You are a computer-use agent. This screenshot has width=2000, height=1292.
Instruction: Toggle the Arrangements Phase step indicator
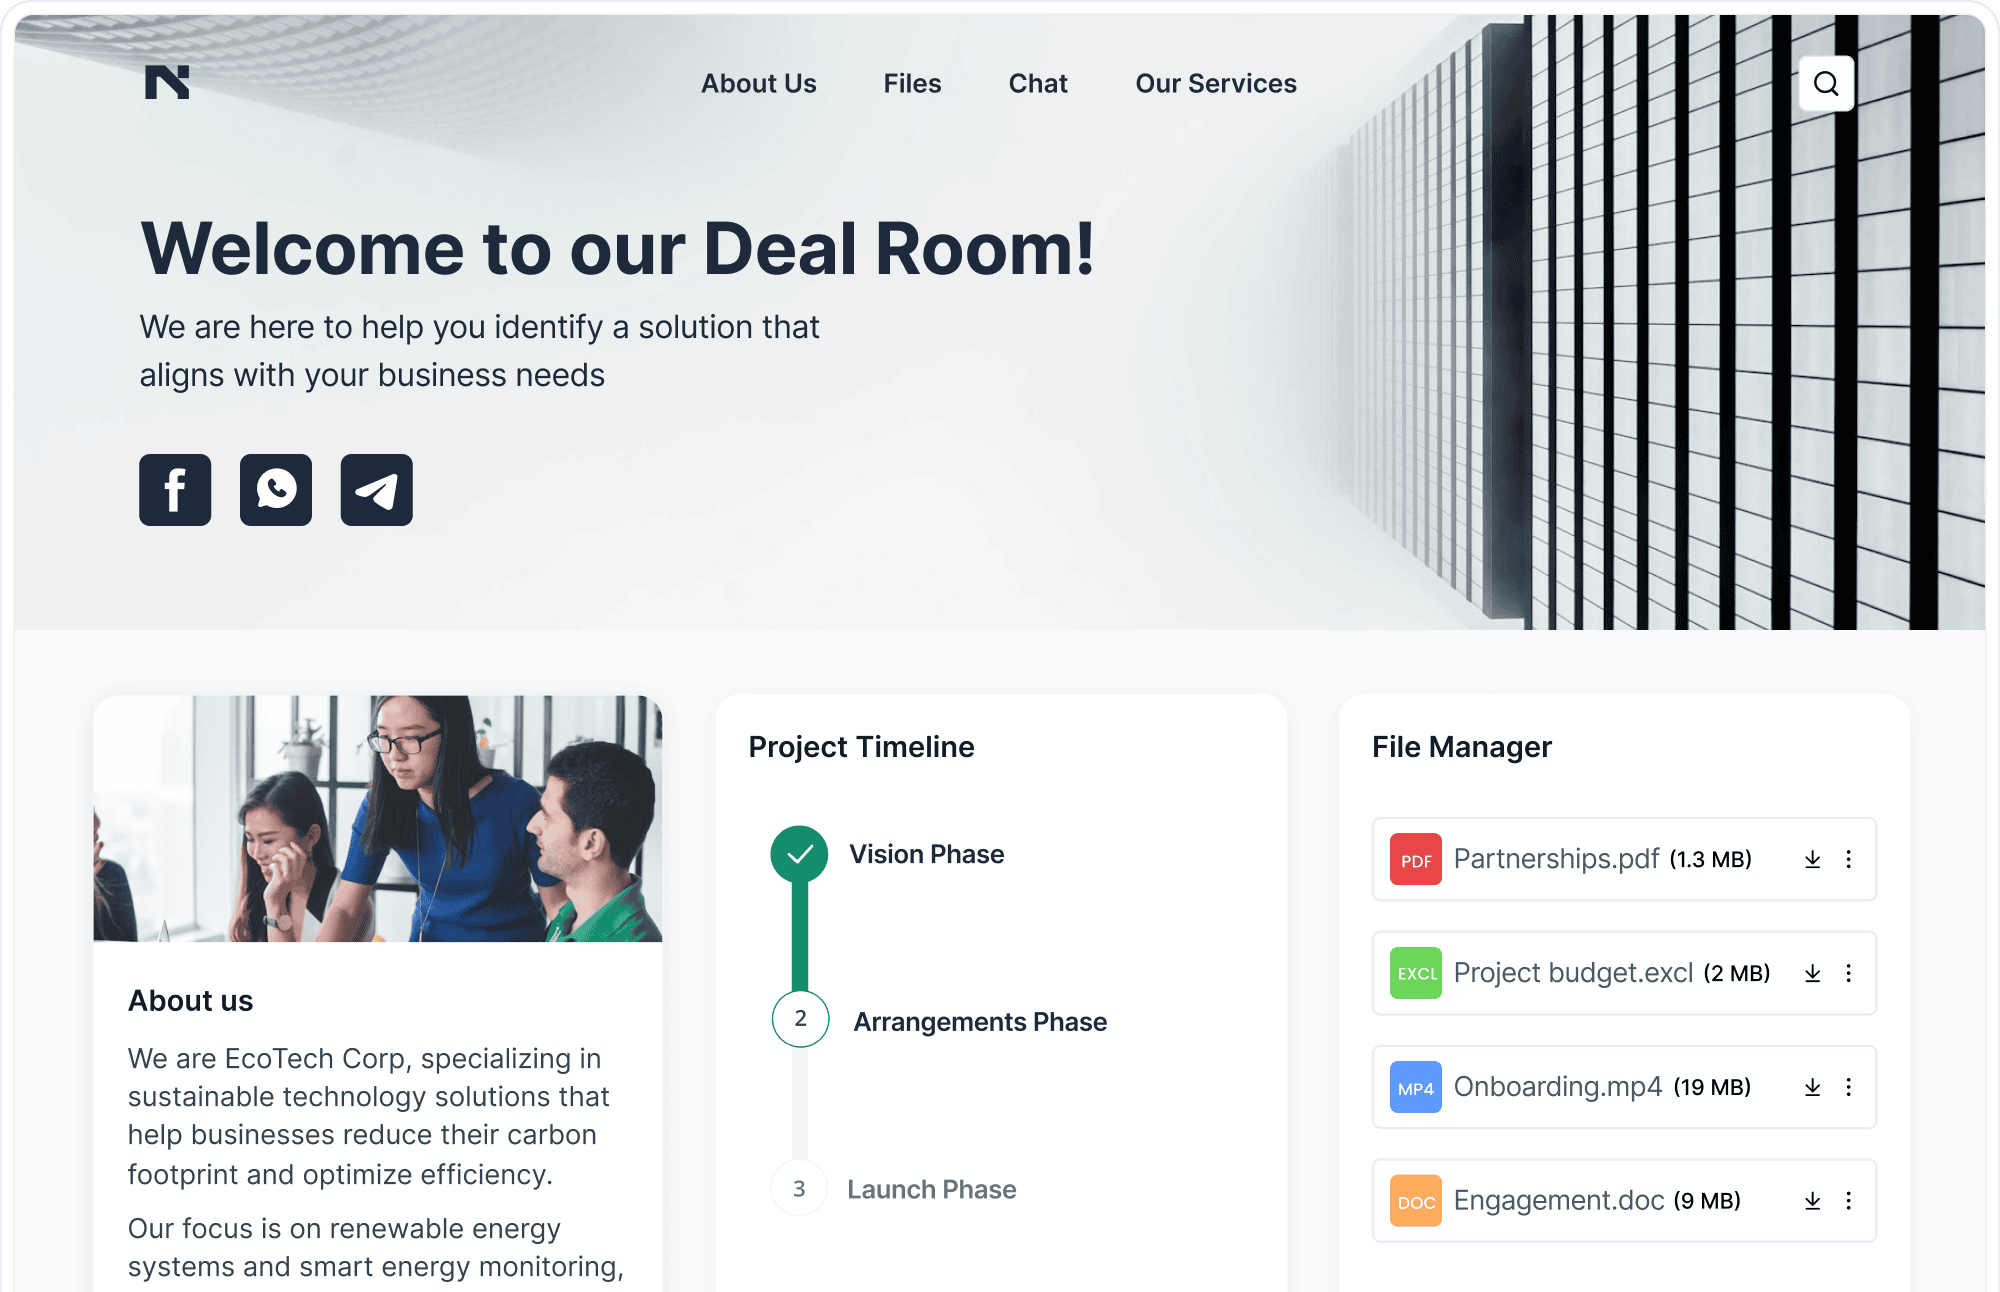click(x=800, y=1021)
